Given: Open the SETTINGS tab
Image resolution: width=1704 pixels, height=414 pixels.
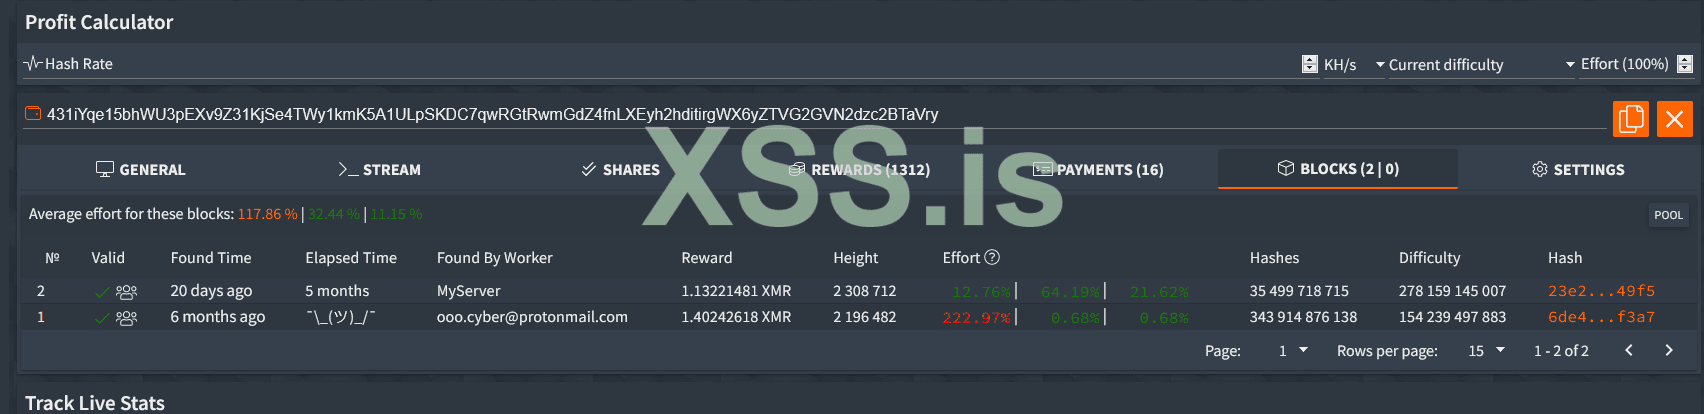Looking at the screenshot, I should click(1578, 169).
